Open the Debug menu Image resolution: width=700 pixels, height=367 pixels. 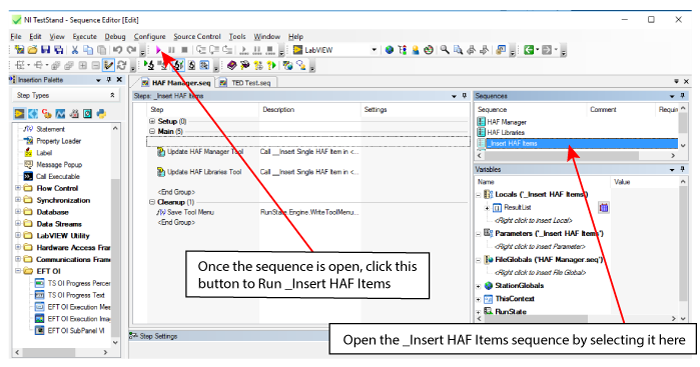pos(115,37)
